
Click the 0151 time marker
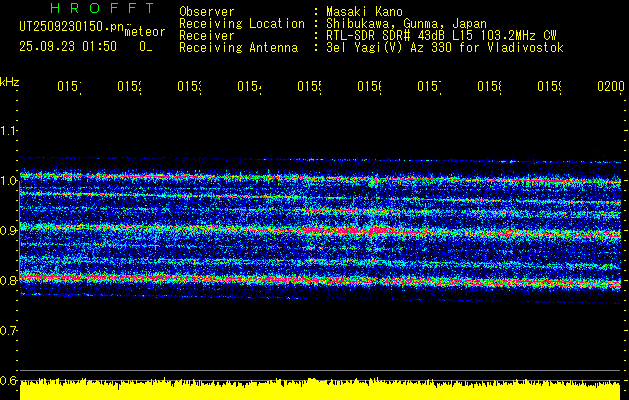(x=69, y=86)
